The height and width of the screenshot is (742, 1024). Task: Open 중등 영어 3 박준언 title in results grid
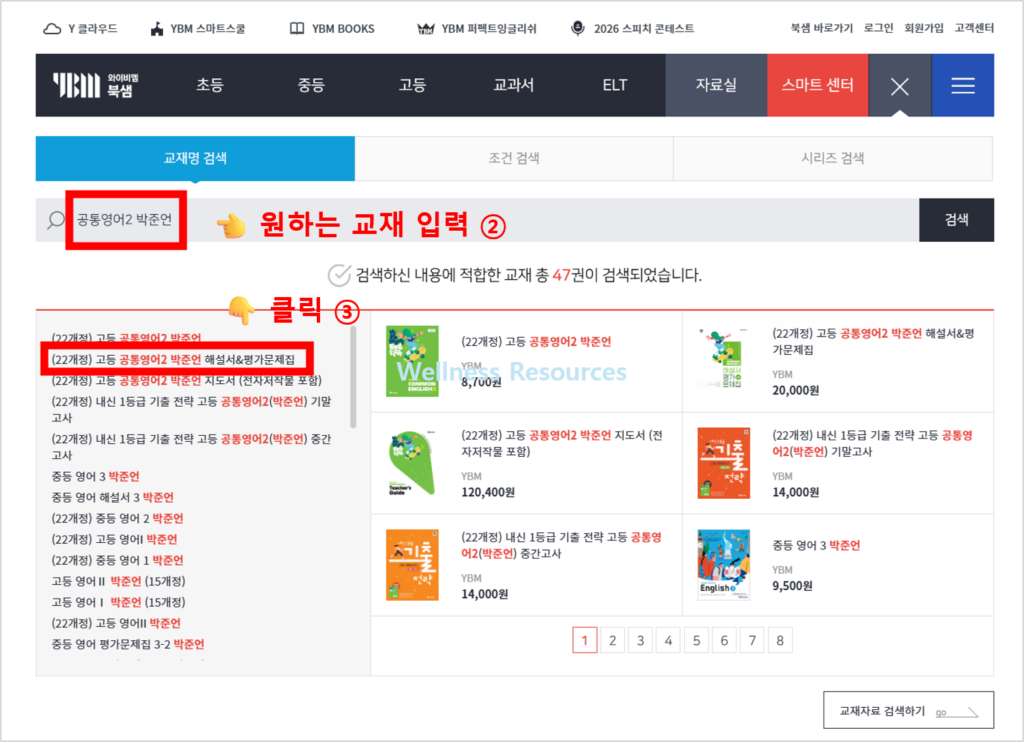(816, 545)
